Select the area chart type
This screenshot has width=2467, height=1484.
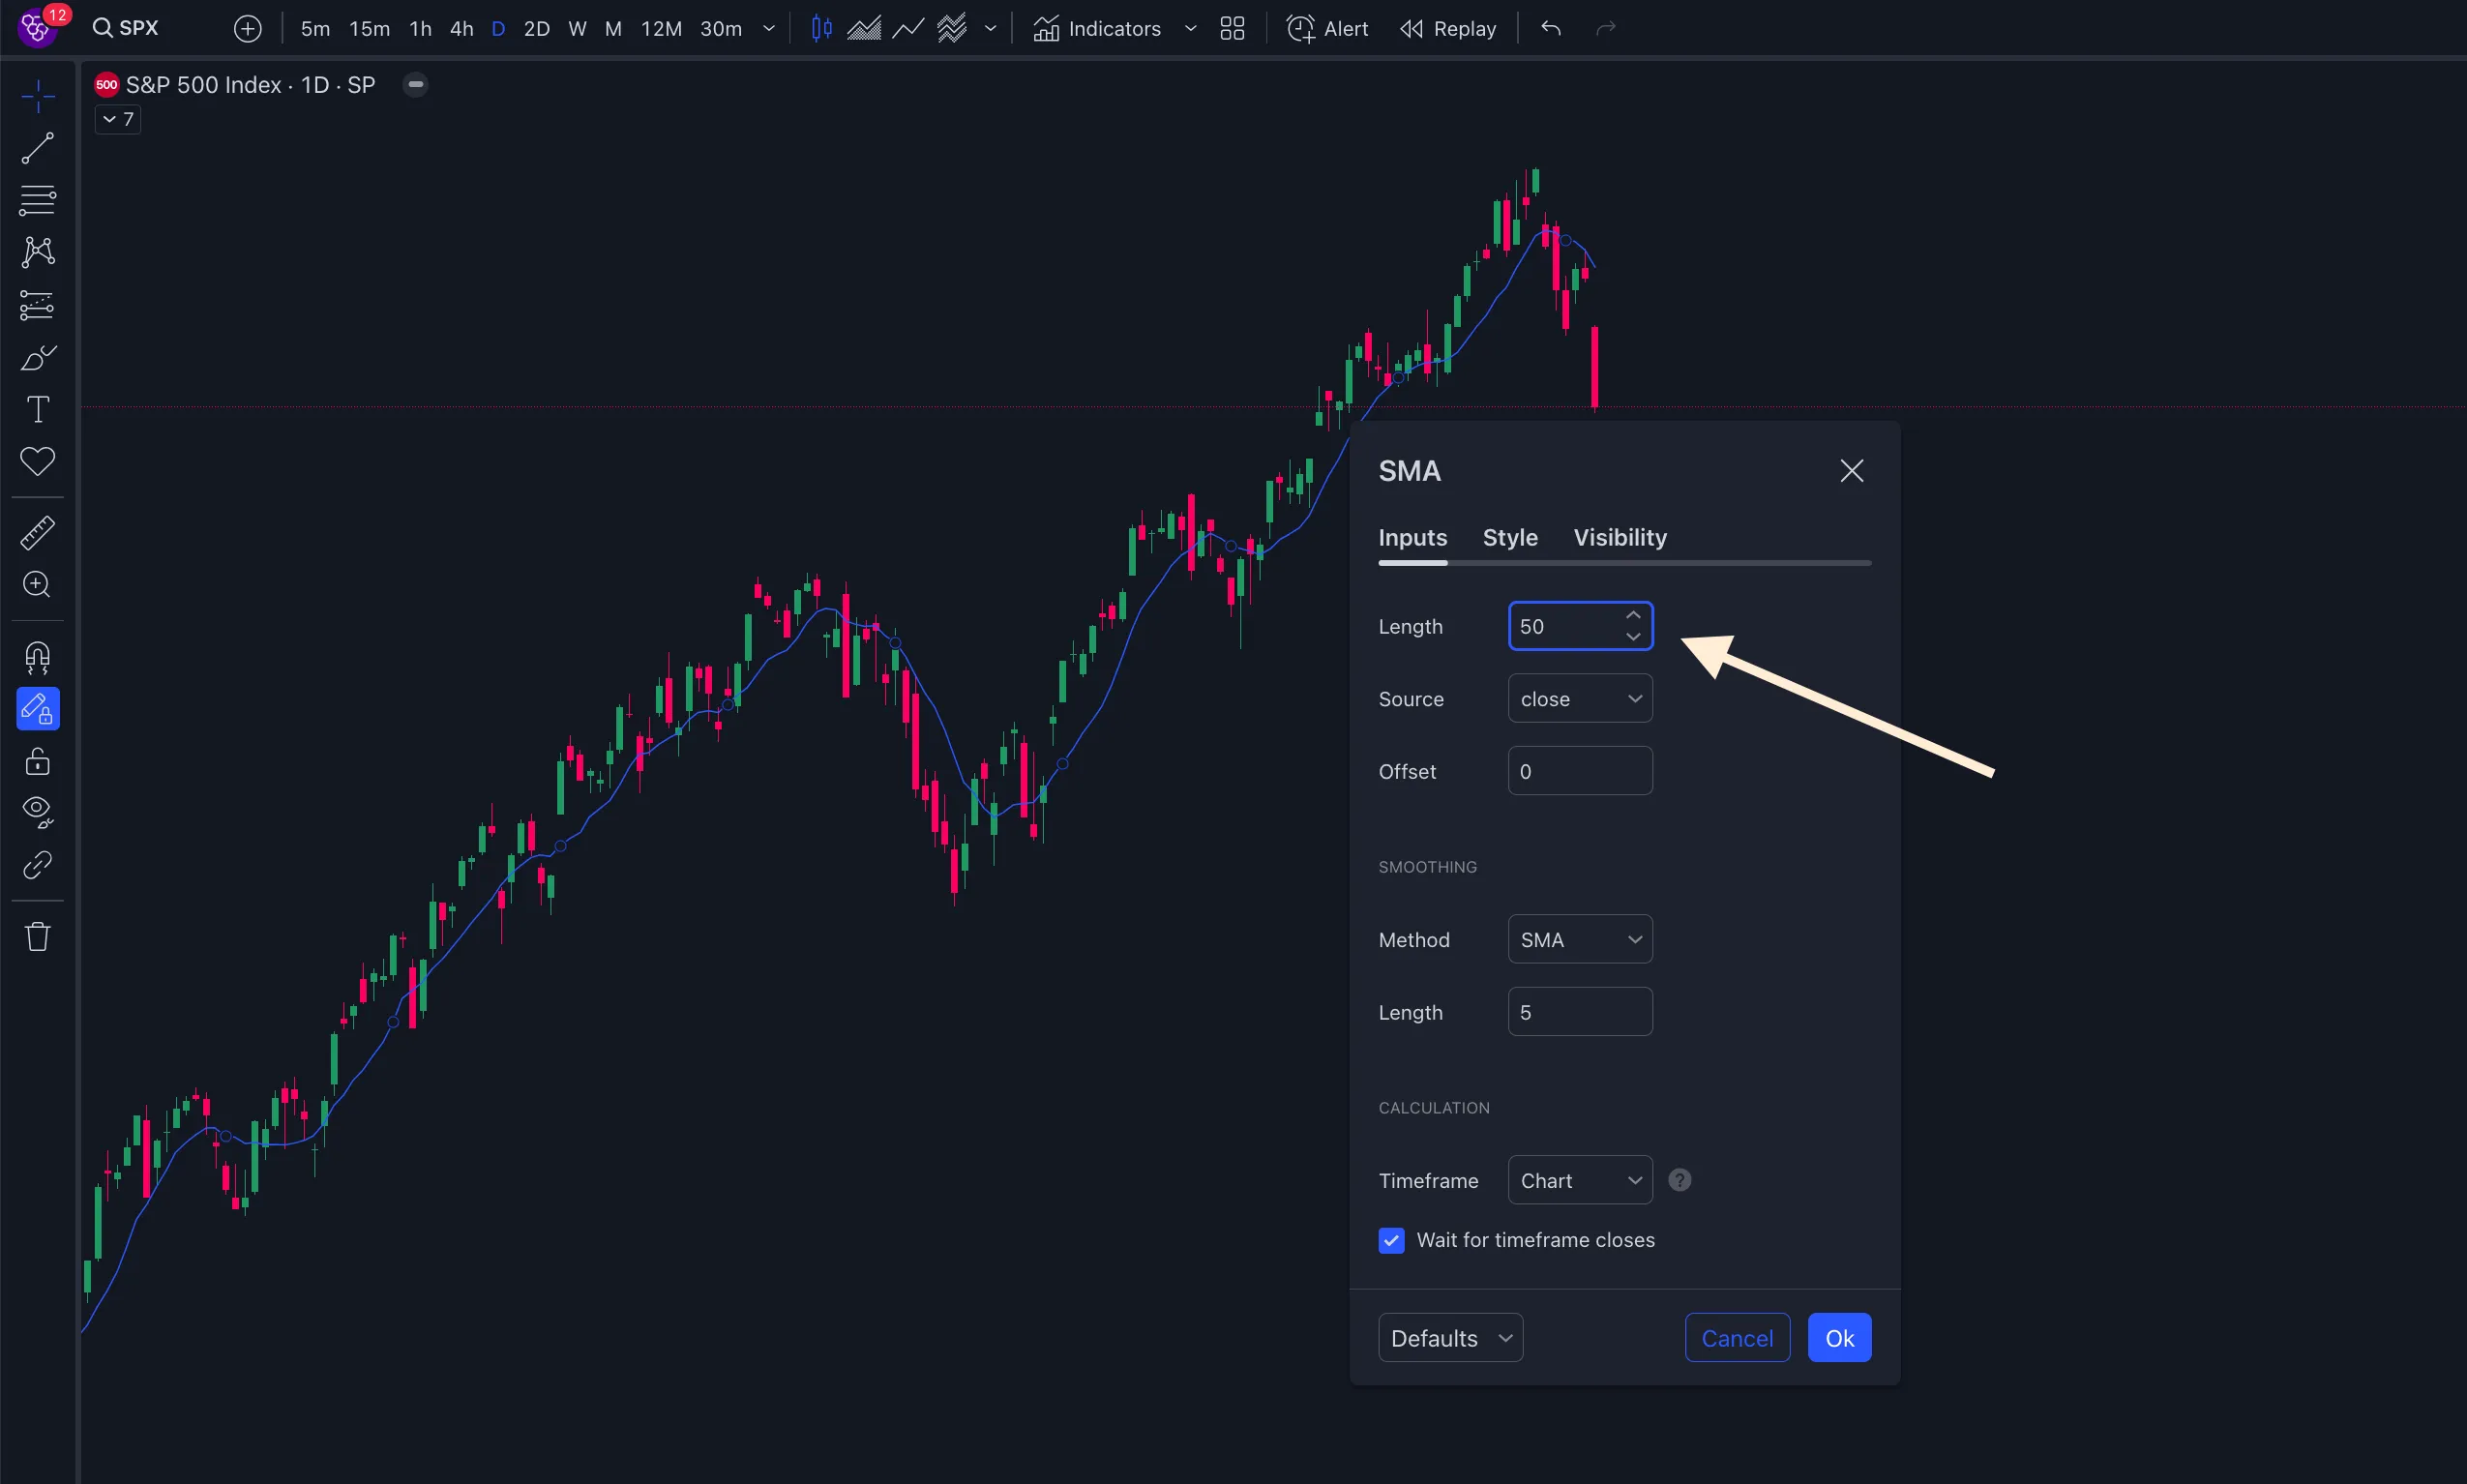click(x=864, y=29)
